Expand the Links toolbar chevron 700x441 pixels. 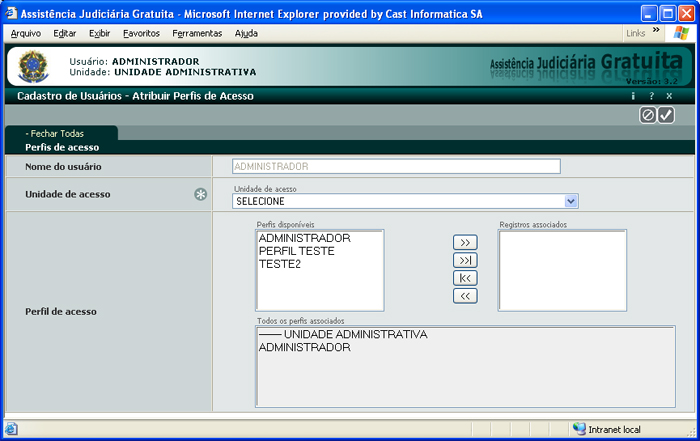tap(657, 32)
